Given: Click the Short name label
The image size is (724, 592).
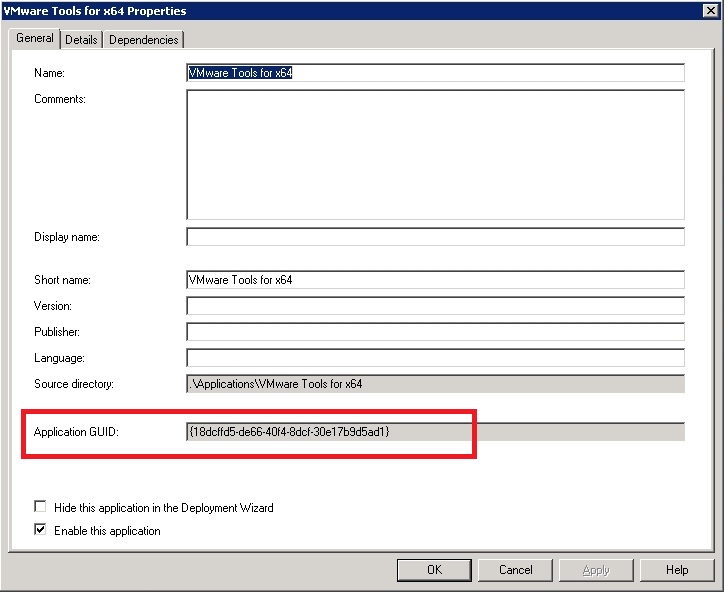Looking at the screenshot, I should click(62, 280).
